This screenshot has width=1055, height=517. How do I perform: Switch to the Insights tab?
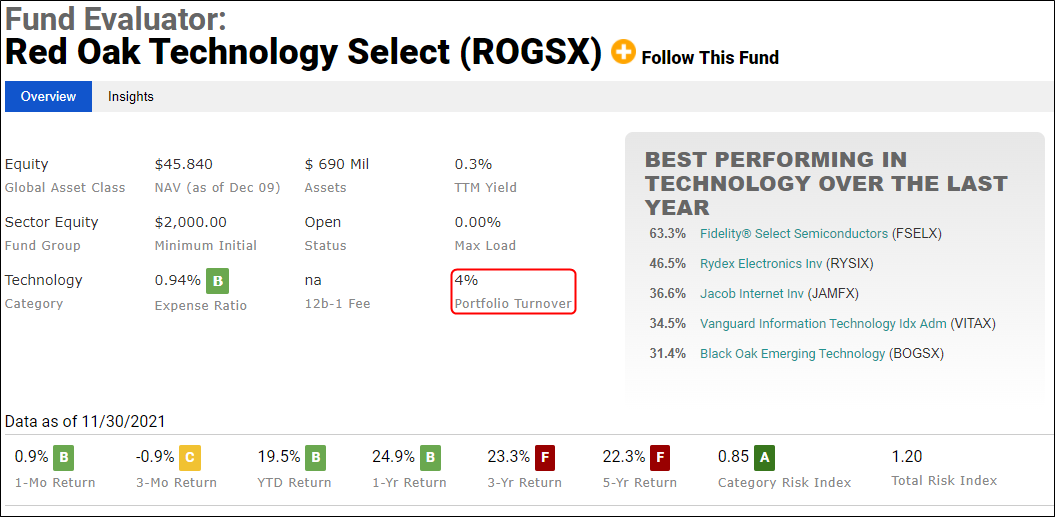[x=131, y=96]
